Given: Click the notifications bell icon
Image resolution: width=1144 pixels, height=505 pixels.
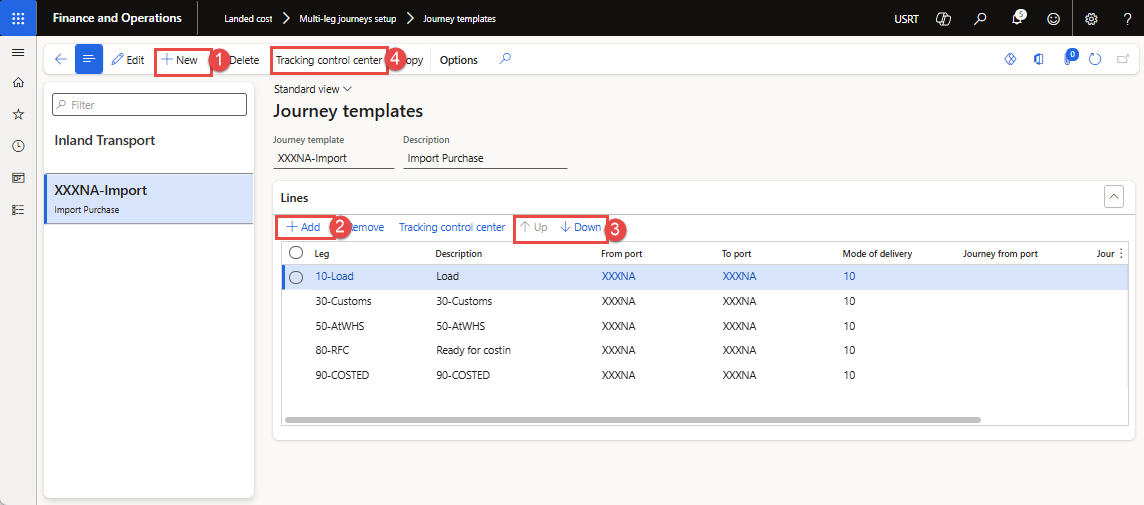Looking at the screenshot, I should pyautogui.click(x=1018, y=18).
